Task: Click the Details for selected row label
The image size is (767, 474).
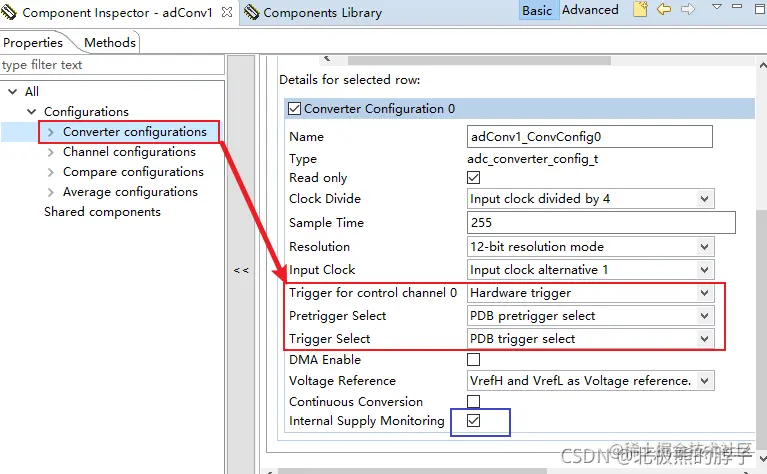Action: click(349, 80)
